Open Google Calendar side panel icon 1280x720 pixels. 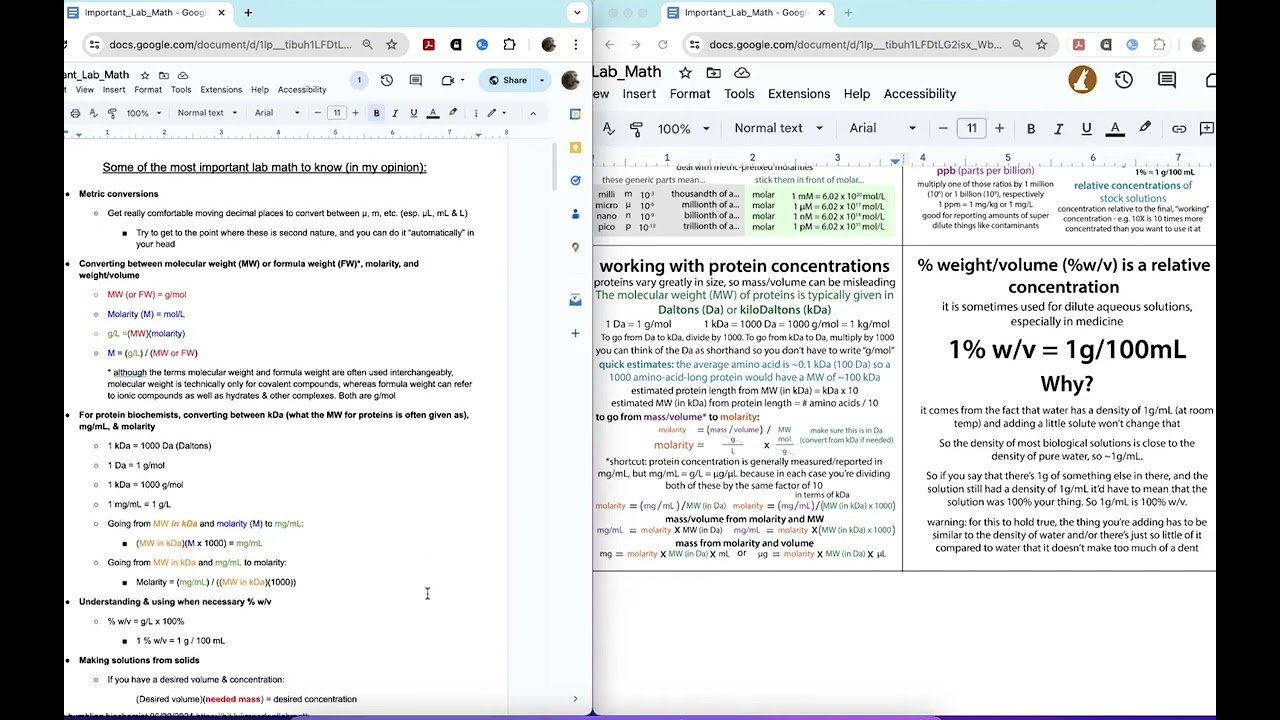click(575, 114)
